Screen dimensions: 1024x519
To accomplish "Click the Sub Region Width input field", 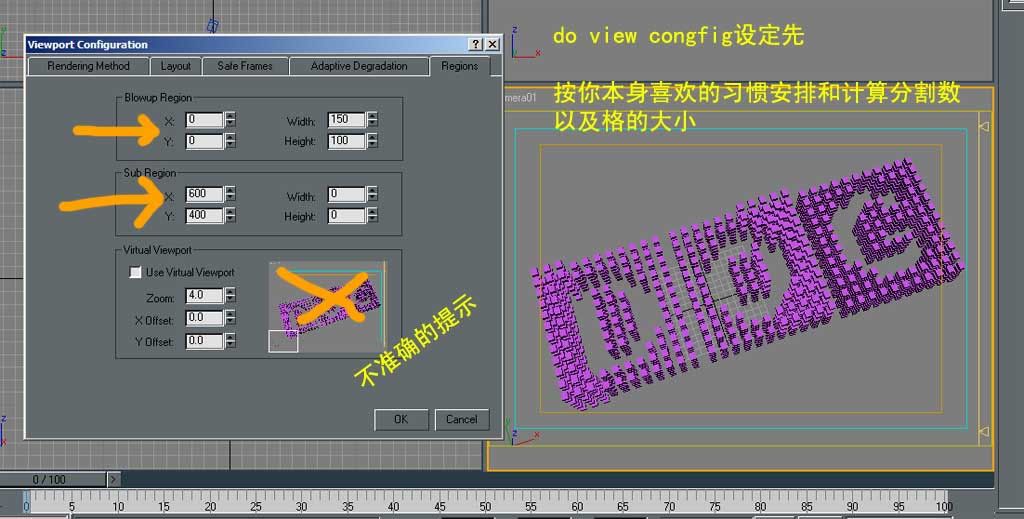I will point(345,194).
